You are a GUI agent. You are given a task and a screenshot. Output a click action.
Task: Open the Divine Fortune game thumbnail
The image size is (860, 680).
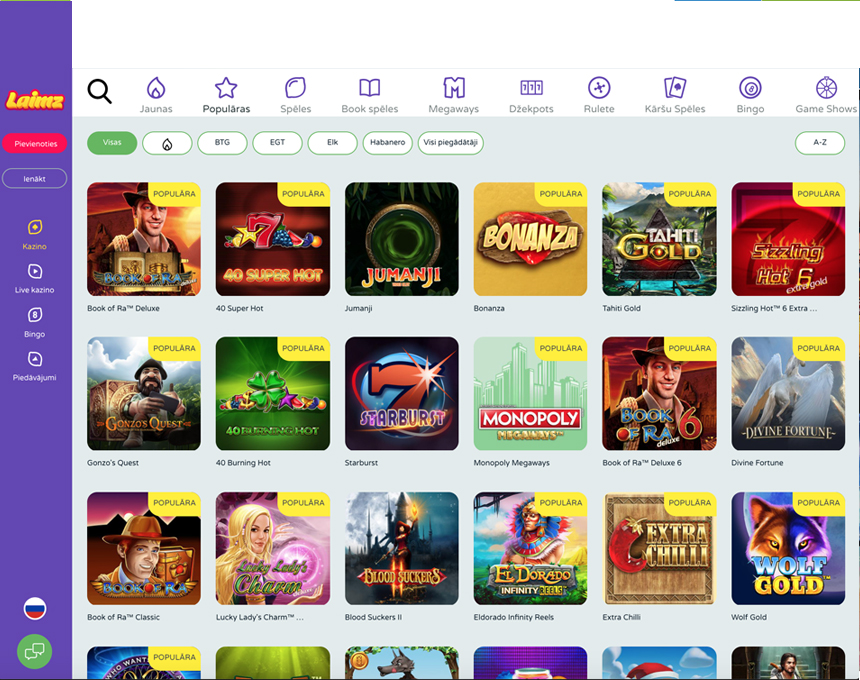788,394
